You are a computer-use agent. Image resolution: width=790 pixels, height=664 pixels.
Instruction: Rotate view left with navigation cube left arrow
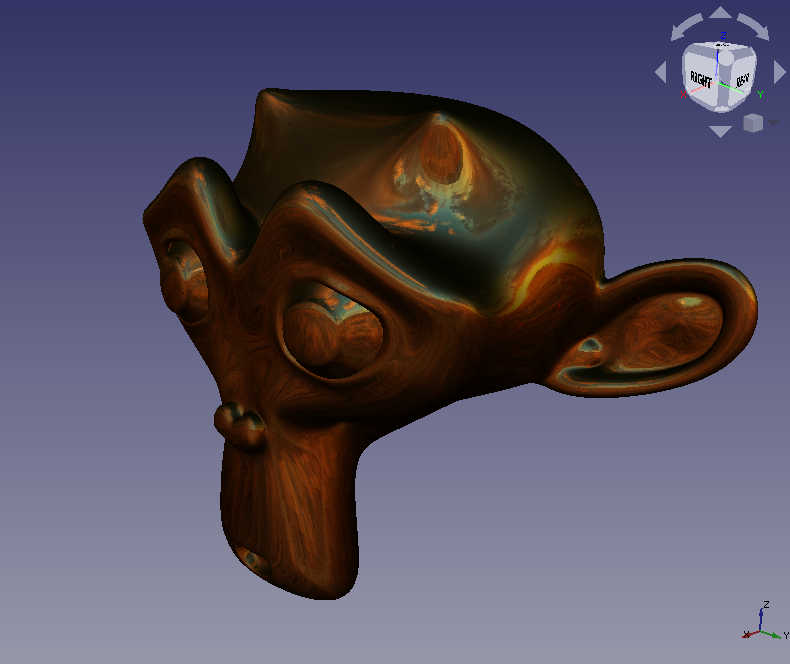661,72
